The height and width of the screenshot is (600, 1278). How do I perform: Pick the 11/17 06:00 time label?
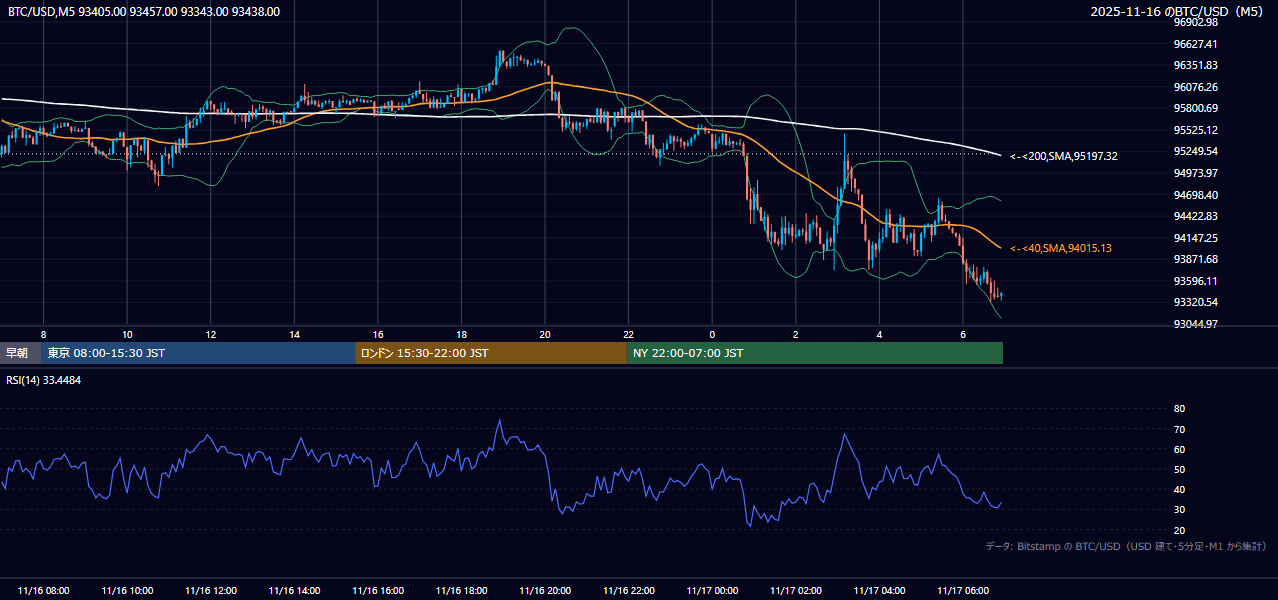pyautogui.click(x=962, y=591)
